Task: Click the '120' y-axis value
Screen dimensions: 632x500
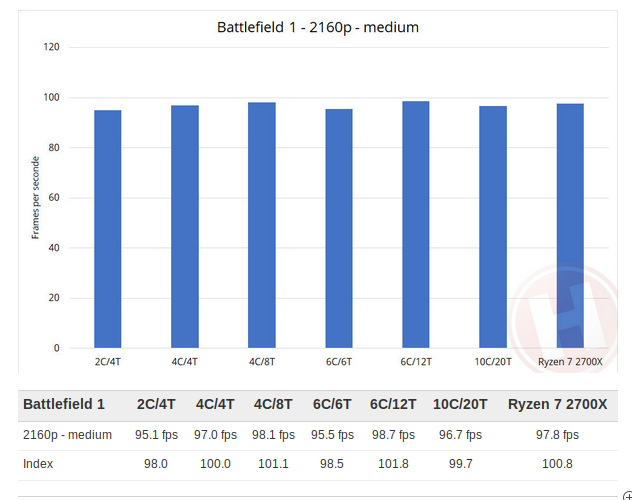Action: click(51, 47)
